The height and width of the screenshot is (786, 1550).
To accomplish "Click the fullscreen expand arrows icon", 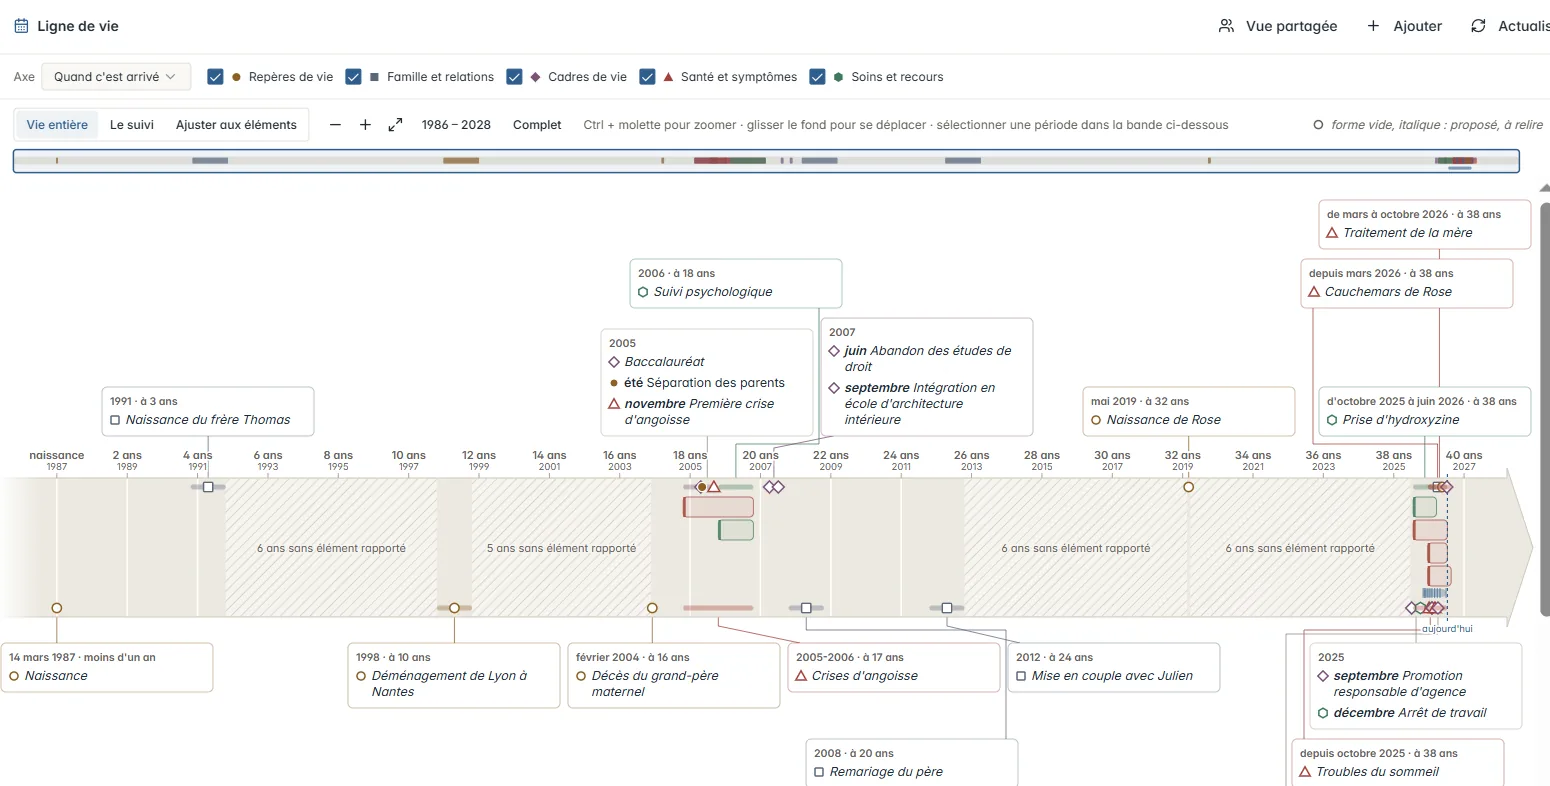I will pos(395,125).
